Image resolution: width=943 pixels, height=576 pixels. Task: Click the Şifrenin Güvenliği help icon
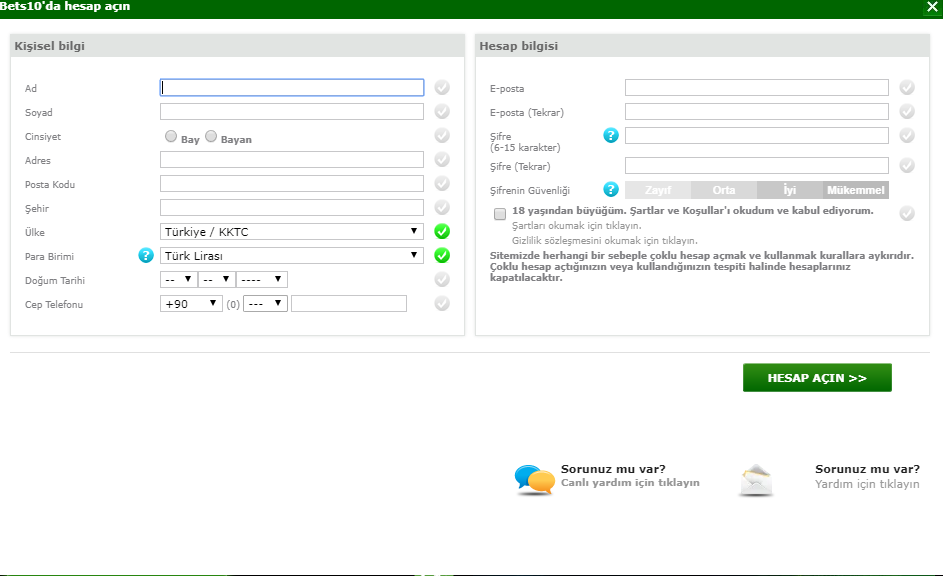coord(610,189)
